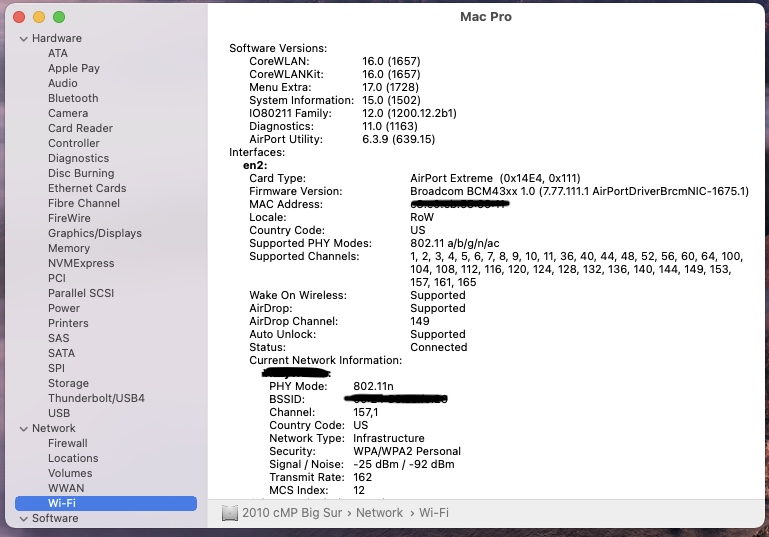
Task: Click the Firmware Version value text
Action: coord(579,191)
